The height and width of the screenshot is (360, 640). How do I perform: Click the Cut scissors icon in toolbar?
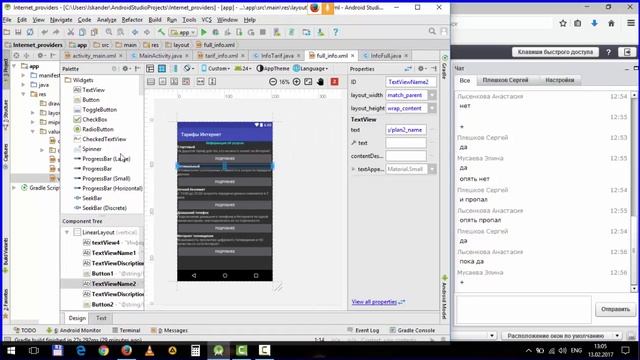coord(71,32)
